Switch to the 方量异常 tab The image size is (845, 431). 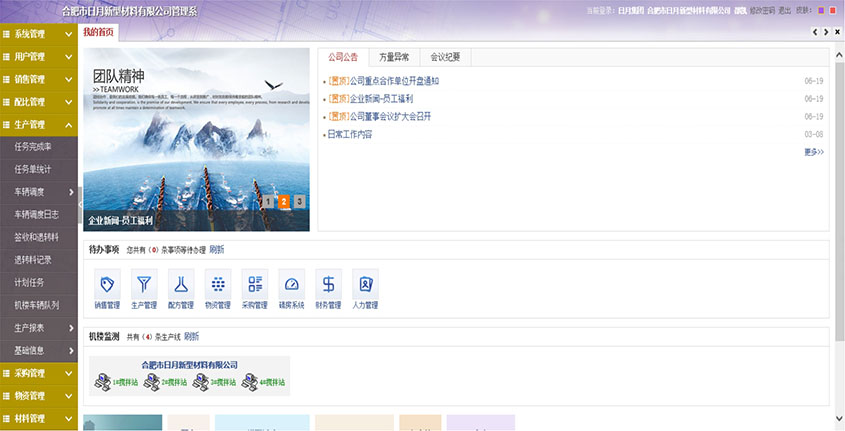(x=393, y=57)
